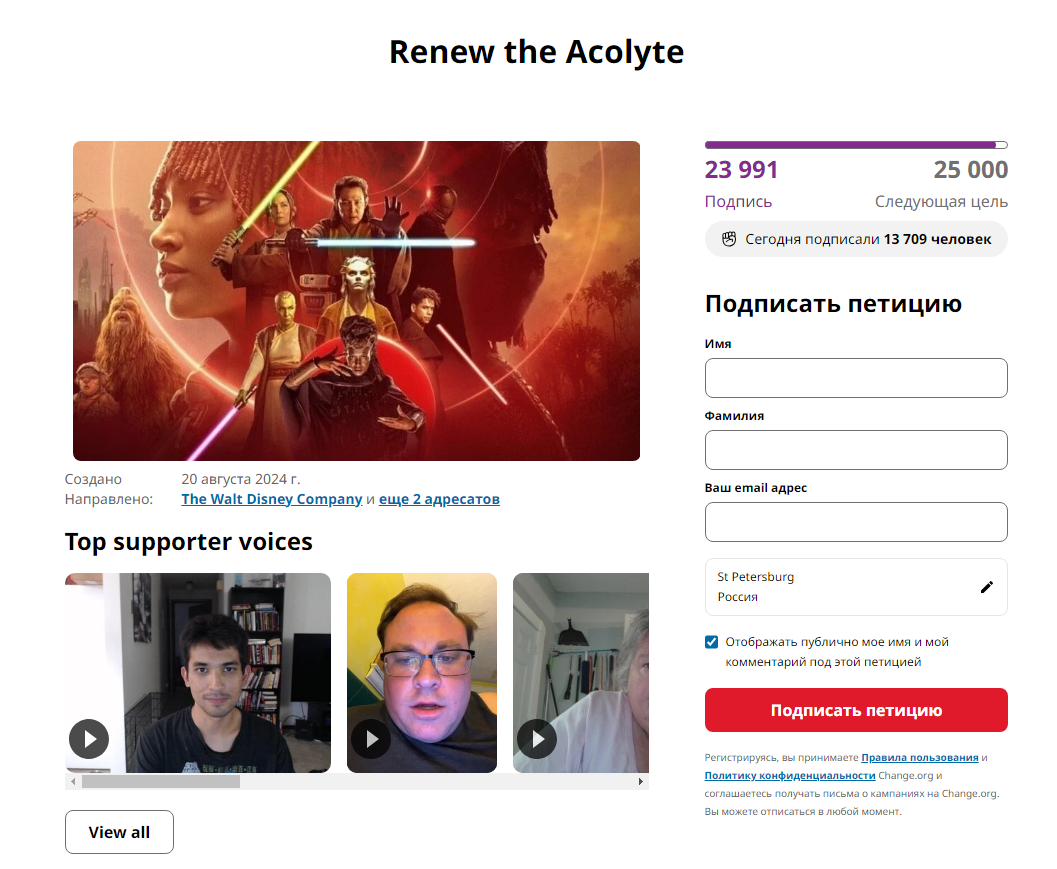
Task: Edit the St Petersburg location with pencil icon
Action: point(986,587)
